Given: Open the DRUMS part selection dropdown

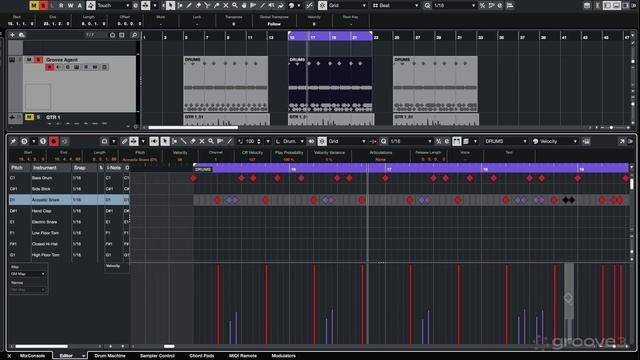Looking at the screenshot, I should coord(505,141).
